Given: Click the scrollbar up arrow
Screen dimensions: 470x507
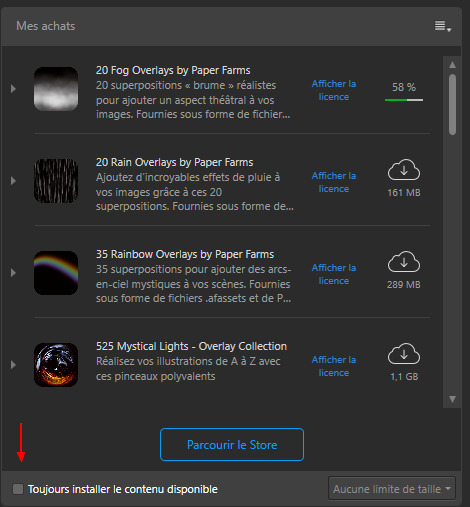Looking at the screenshot, I should coord(452,65).
